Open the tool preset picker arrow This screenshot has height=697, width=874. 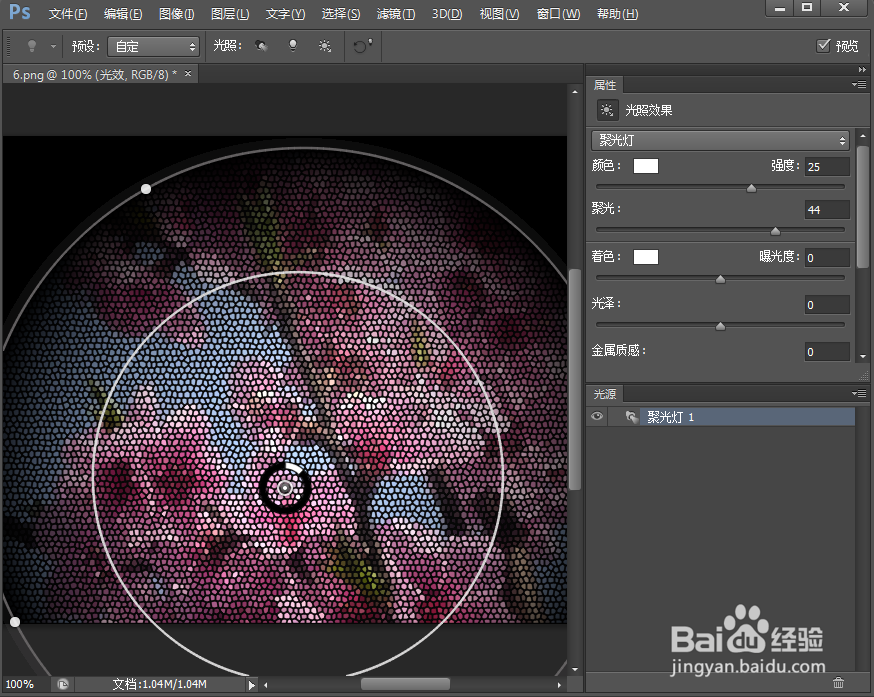click(x=54, y=46)
